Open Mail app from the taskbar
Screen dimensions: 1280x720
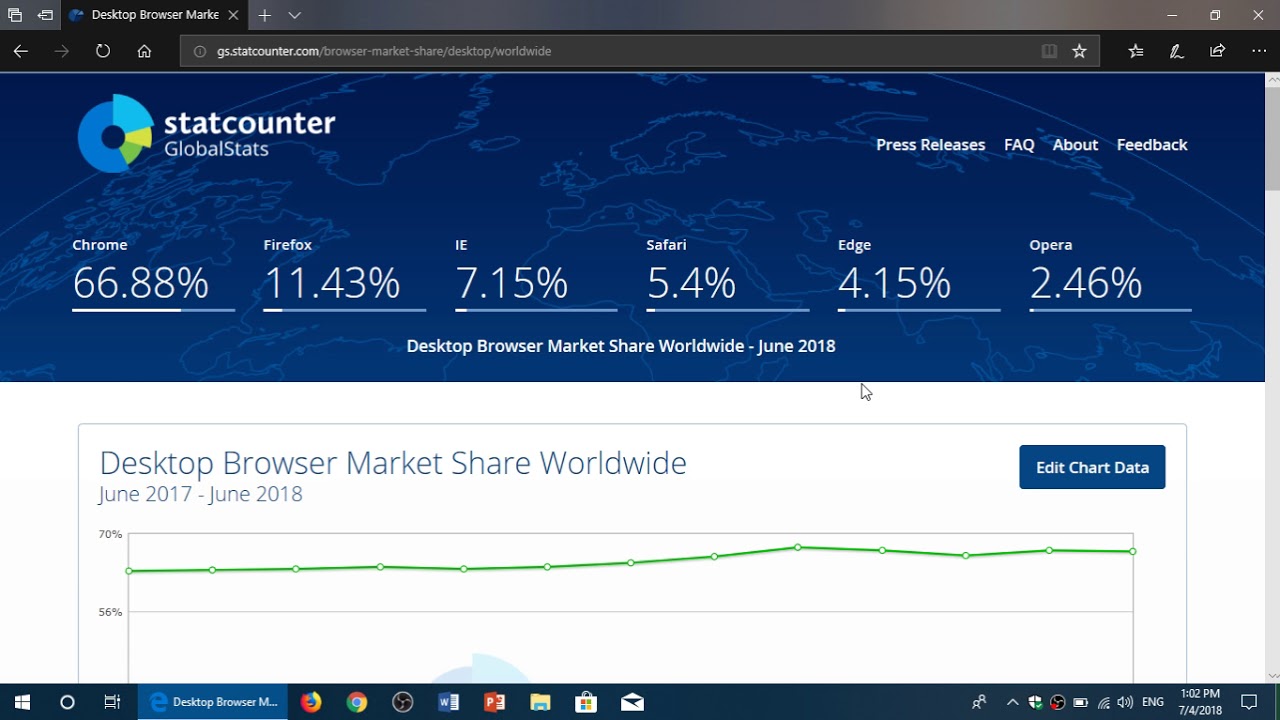coord(633,702)
